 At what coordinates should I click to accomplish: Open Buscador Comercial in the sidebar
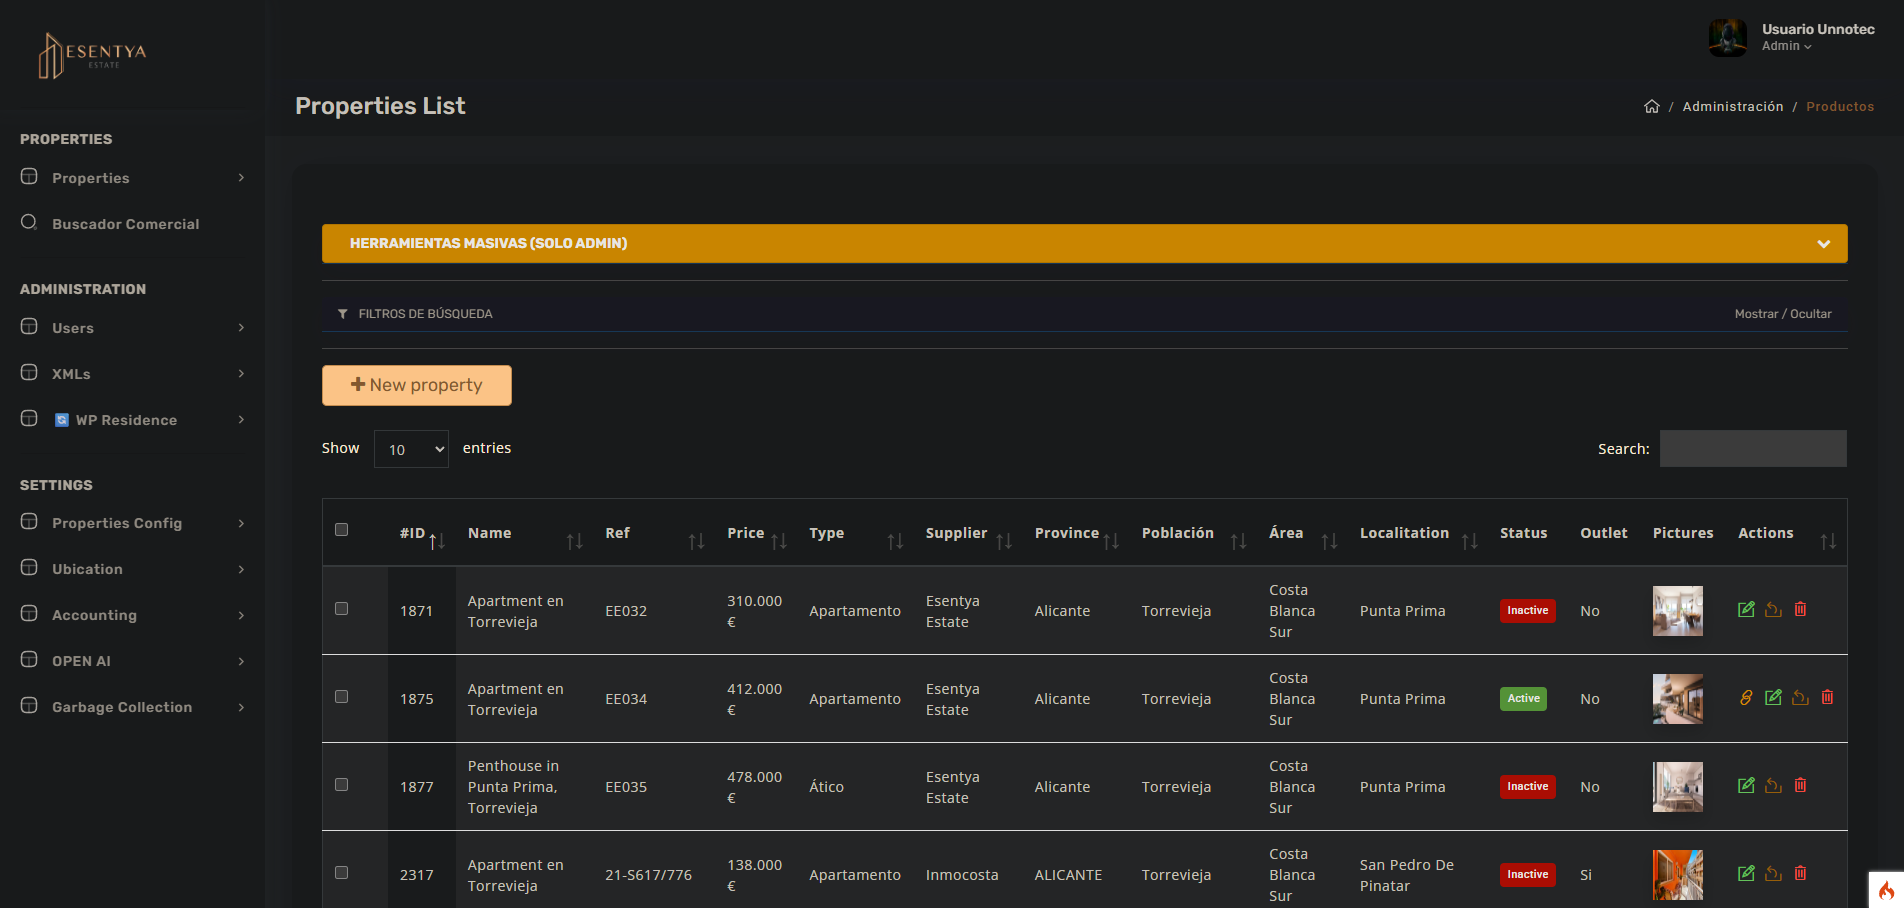(125, 224)
